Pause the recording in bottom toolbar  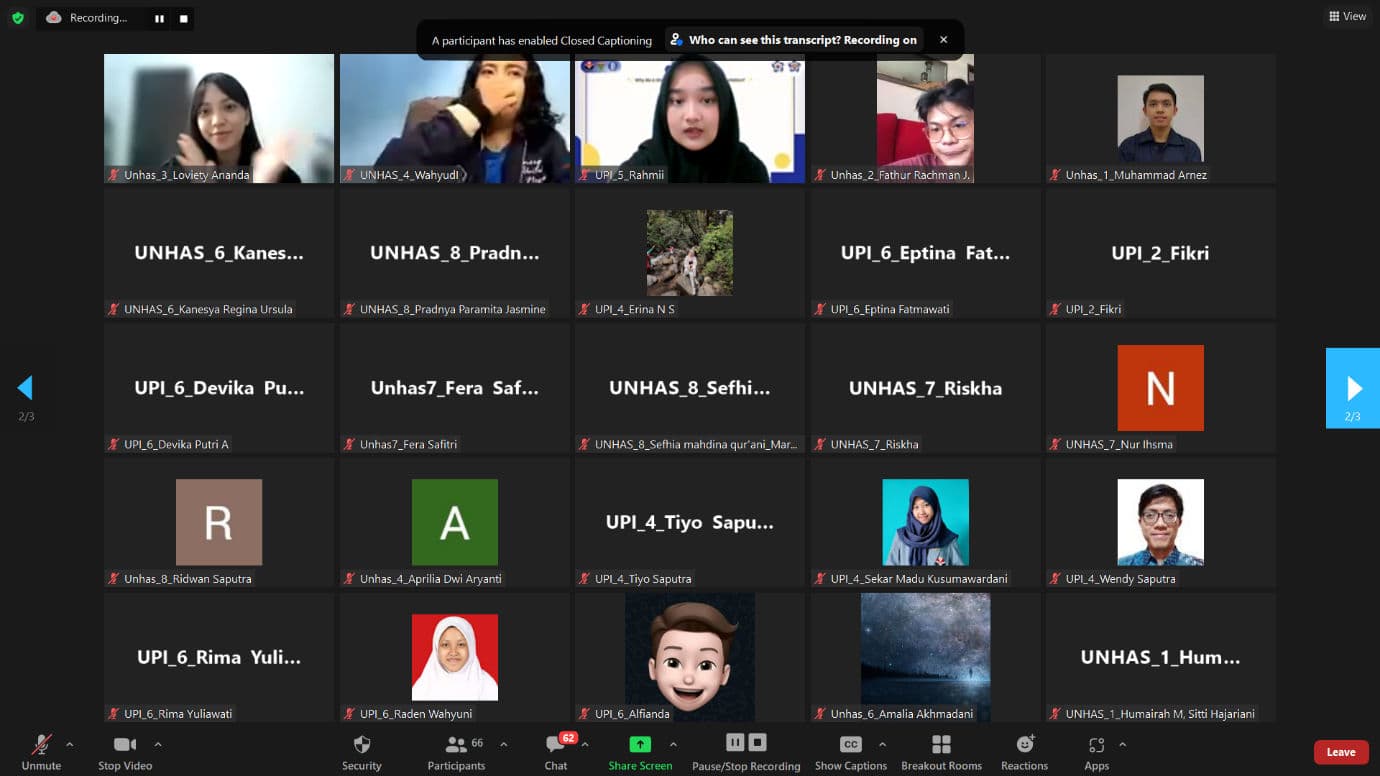pyautogui.click(x=734, y=742)
